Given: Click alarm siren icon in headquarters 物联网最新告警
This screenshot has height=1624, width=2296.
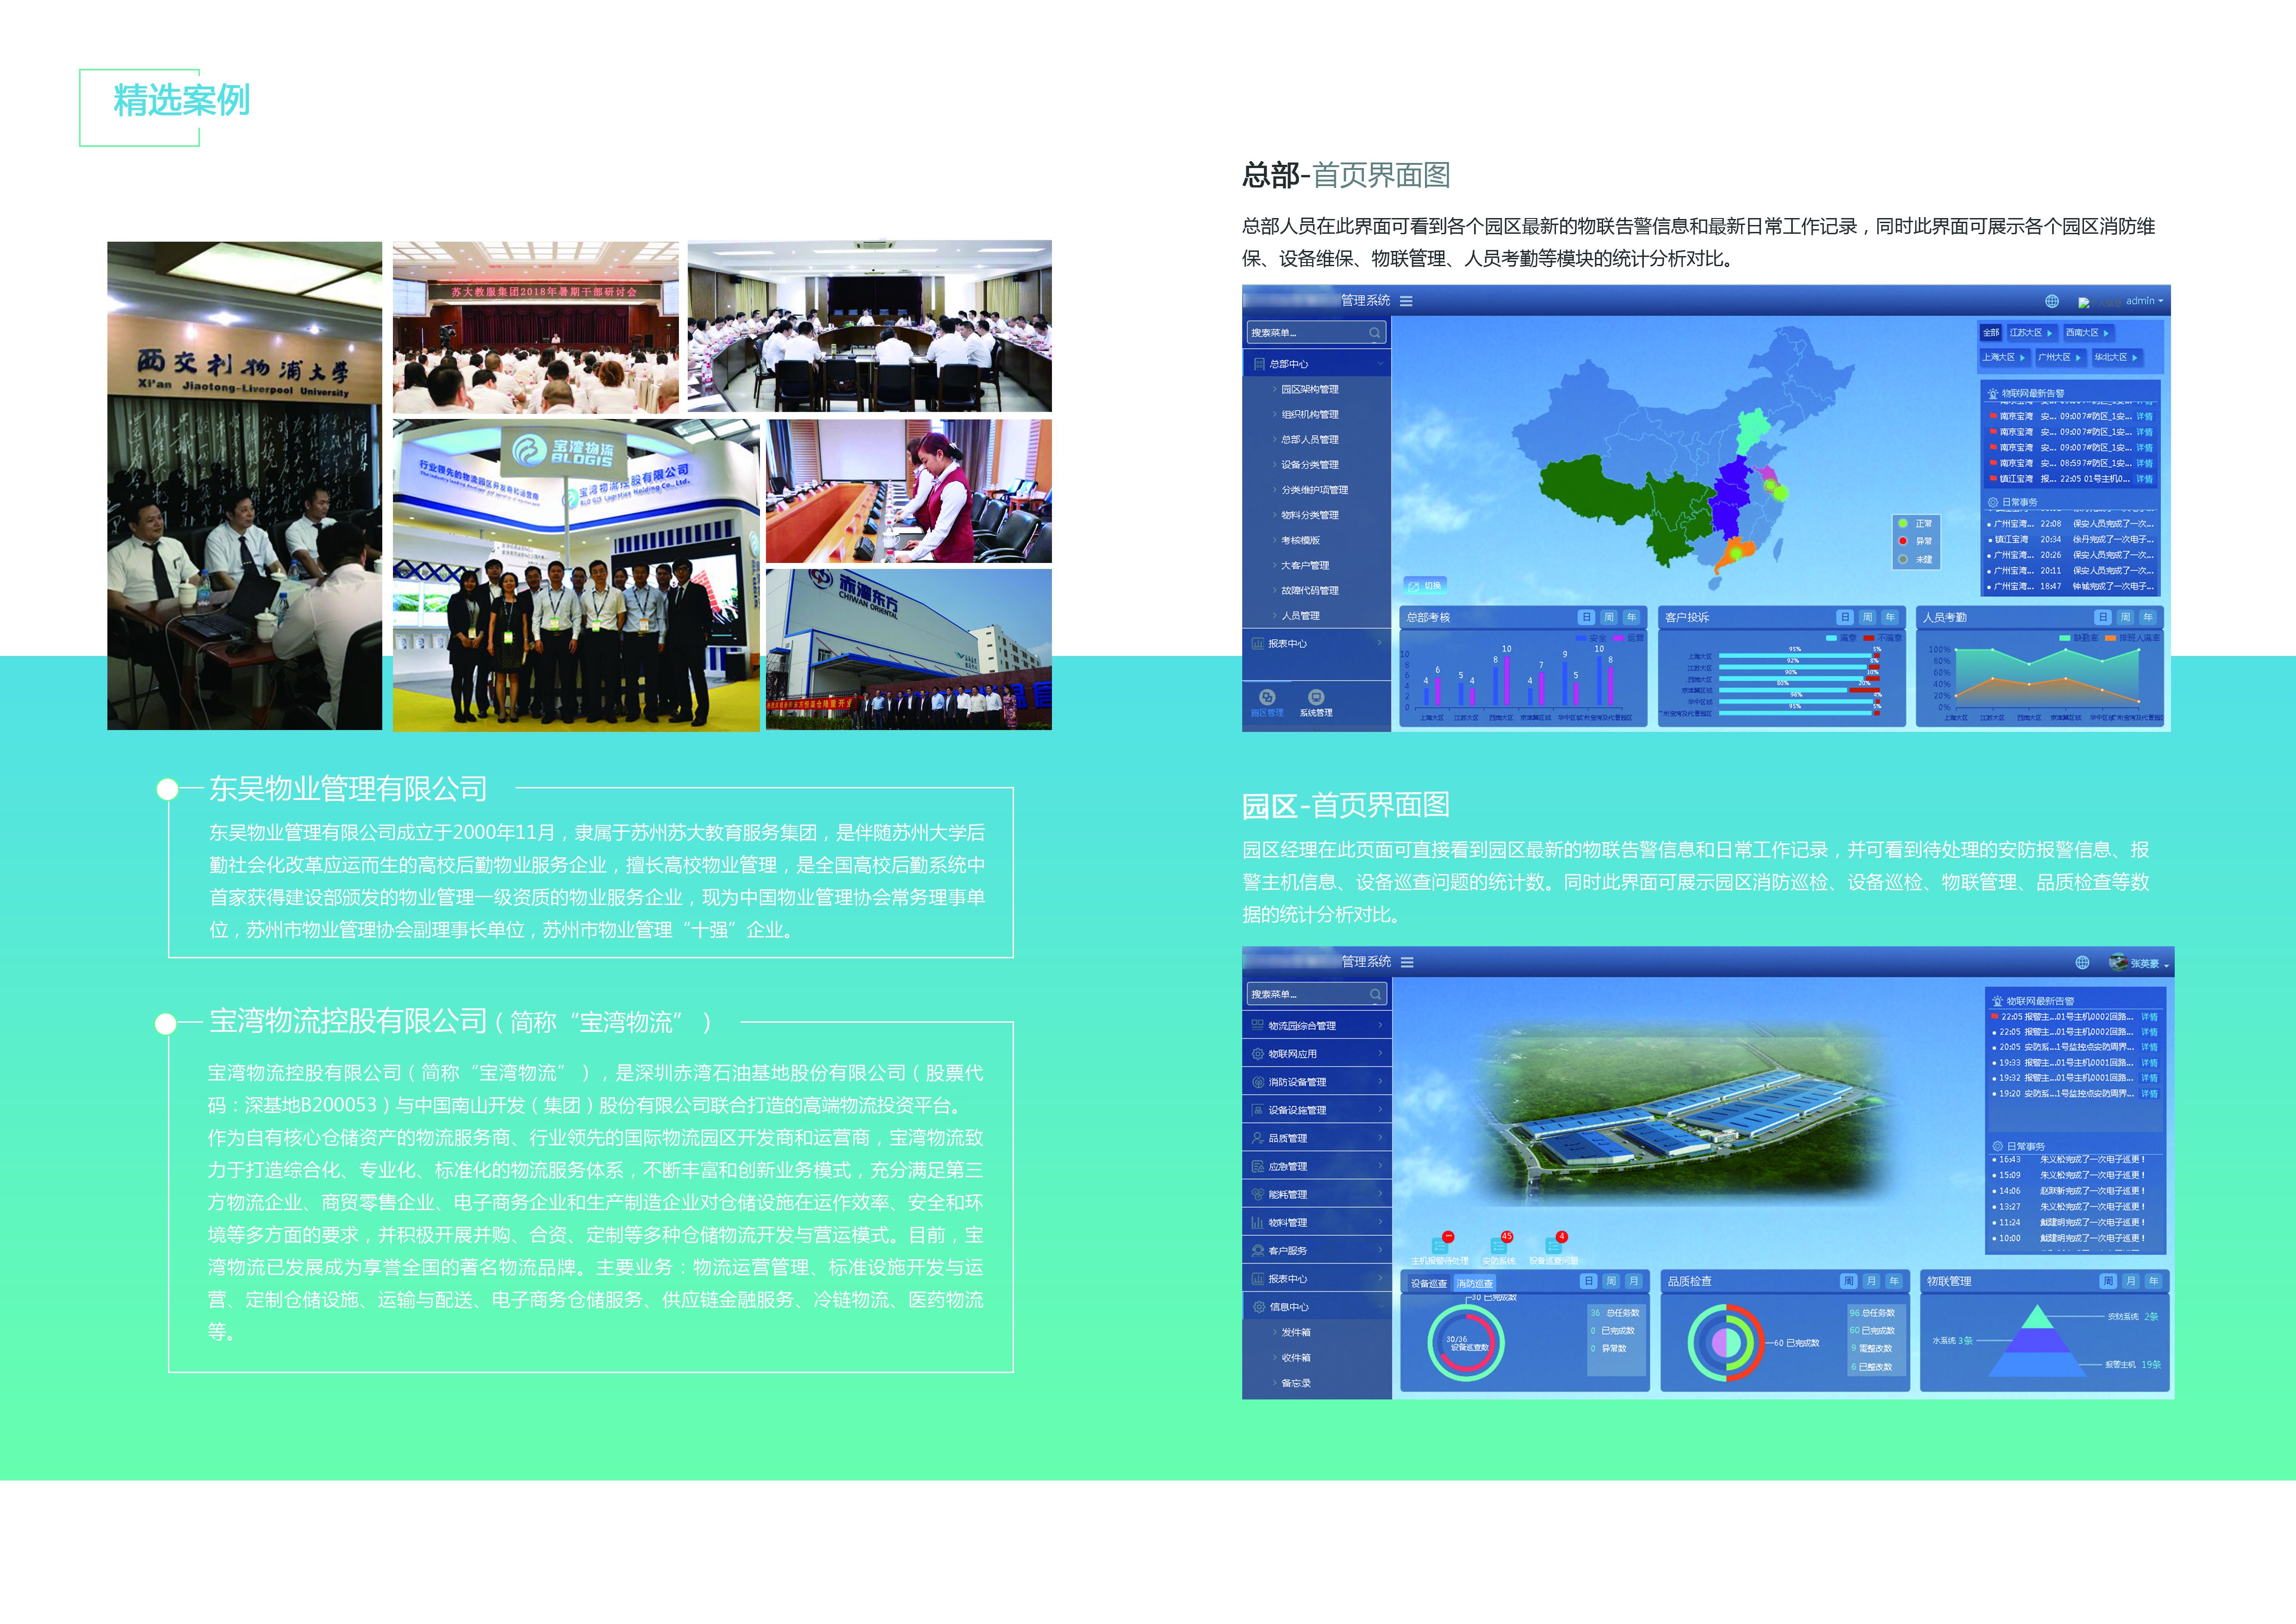Looking at the screenshot, I should (1993, 393).
